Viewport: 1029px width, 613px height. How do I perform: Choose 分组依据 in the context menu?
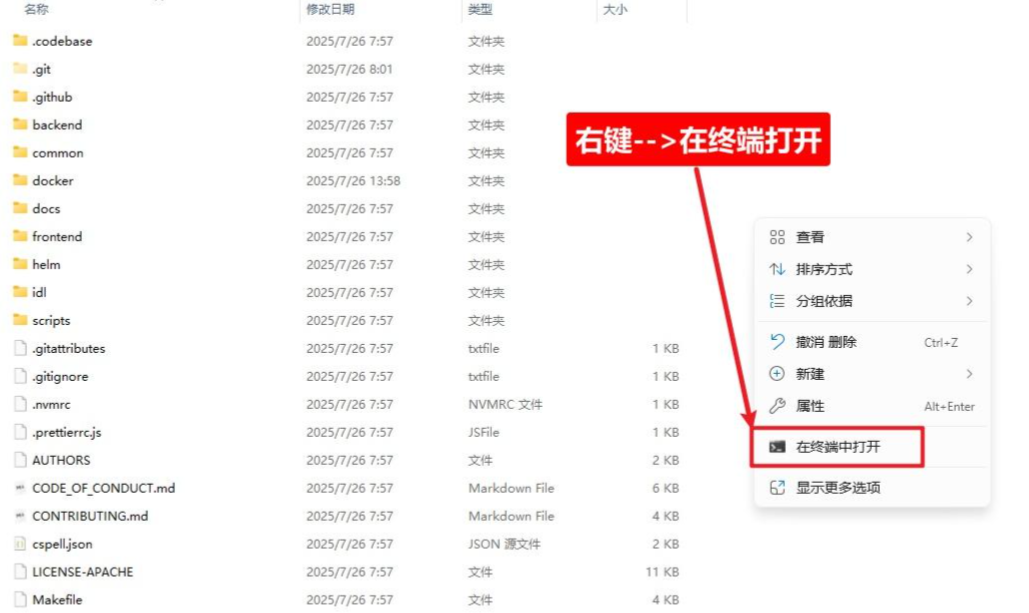(872, 301)
